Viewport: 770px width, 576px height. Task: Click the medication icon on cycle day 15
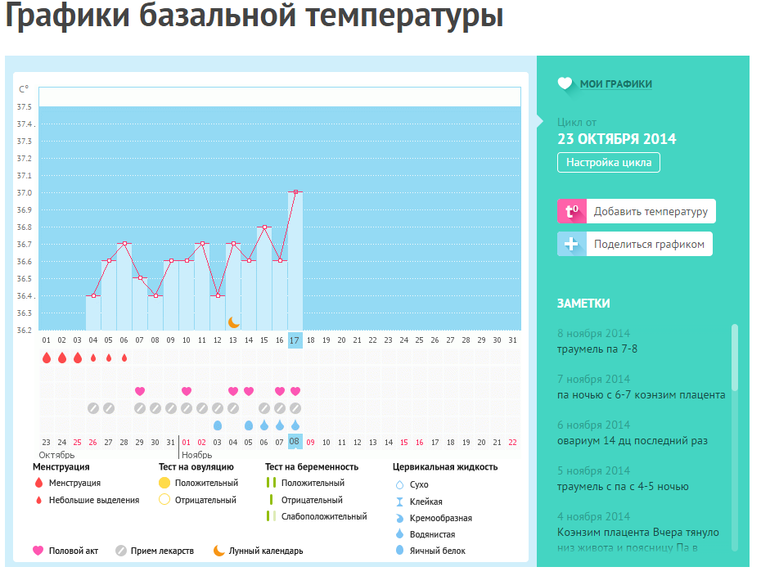pyautogui.click(x=264, y=408)
